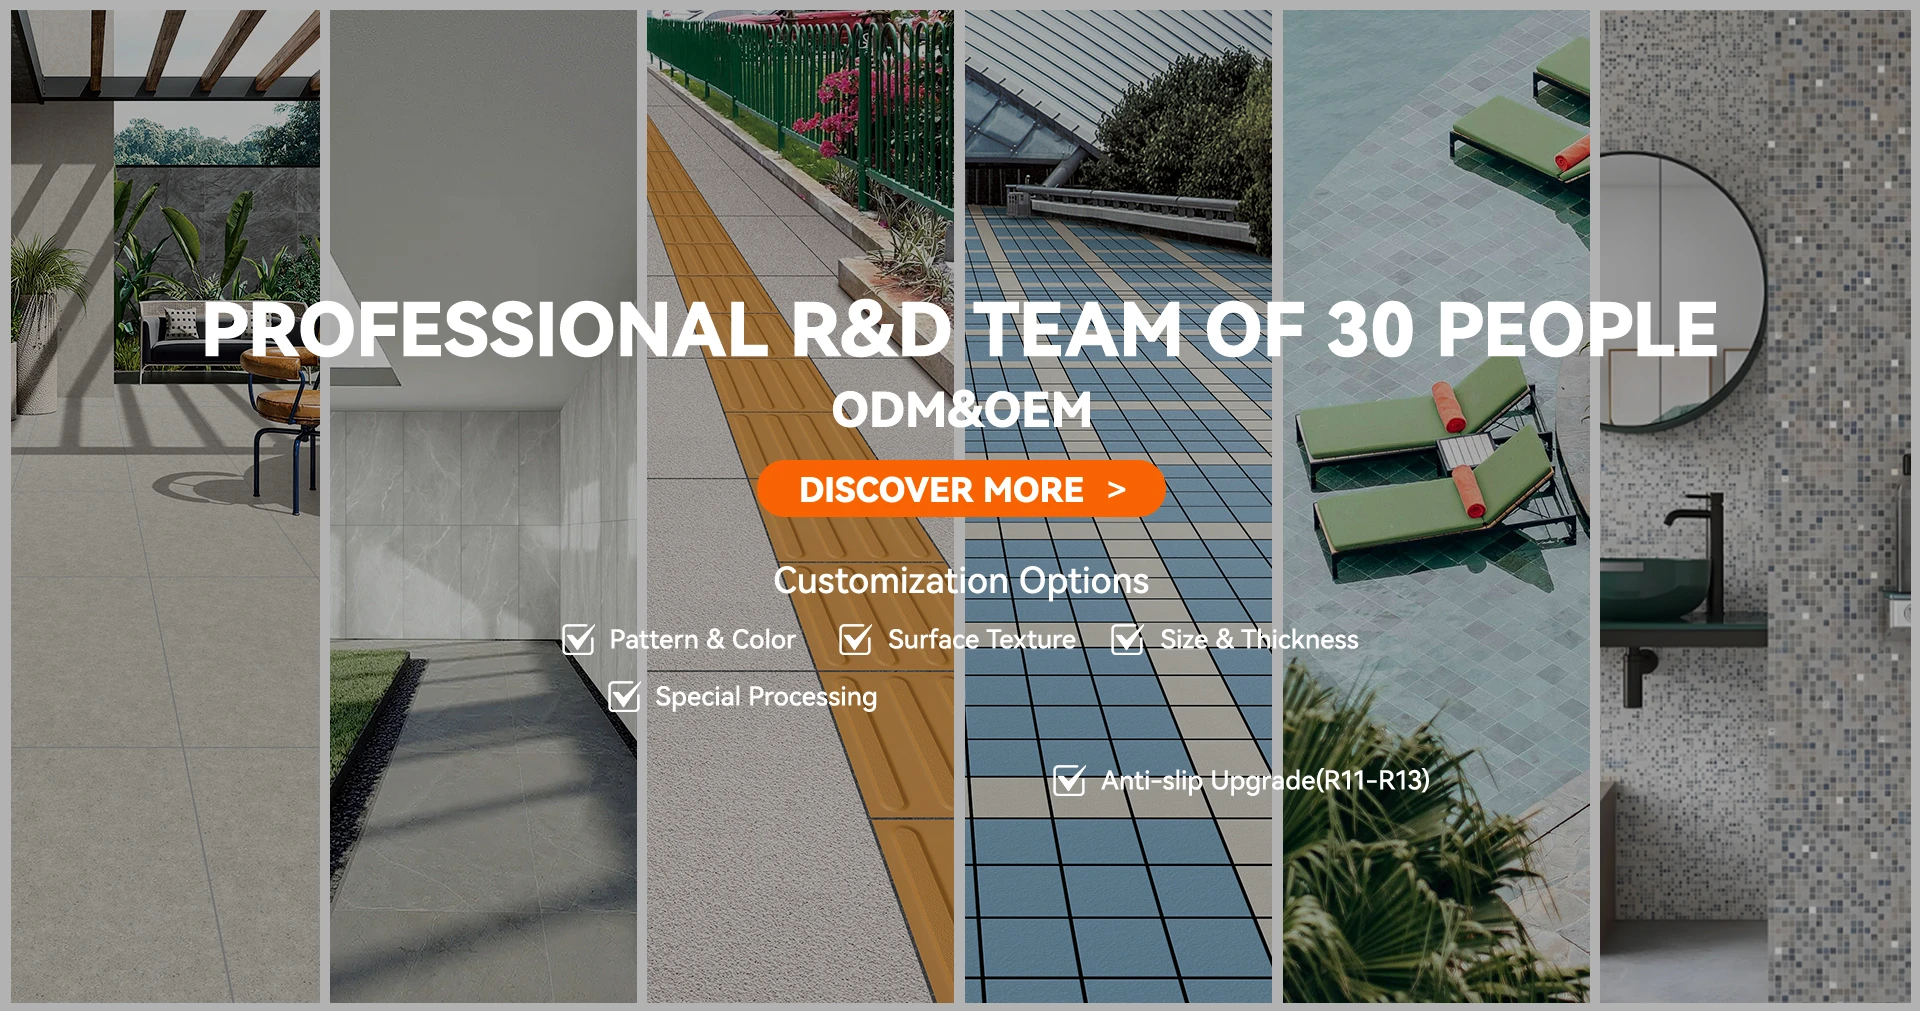Image resolution: width=1920 pixels, height=1011 pixels.
Task: Toggle the Size & Thickness checkbox
Action: [x=1127, y=639]
